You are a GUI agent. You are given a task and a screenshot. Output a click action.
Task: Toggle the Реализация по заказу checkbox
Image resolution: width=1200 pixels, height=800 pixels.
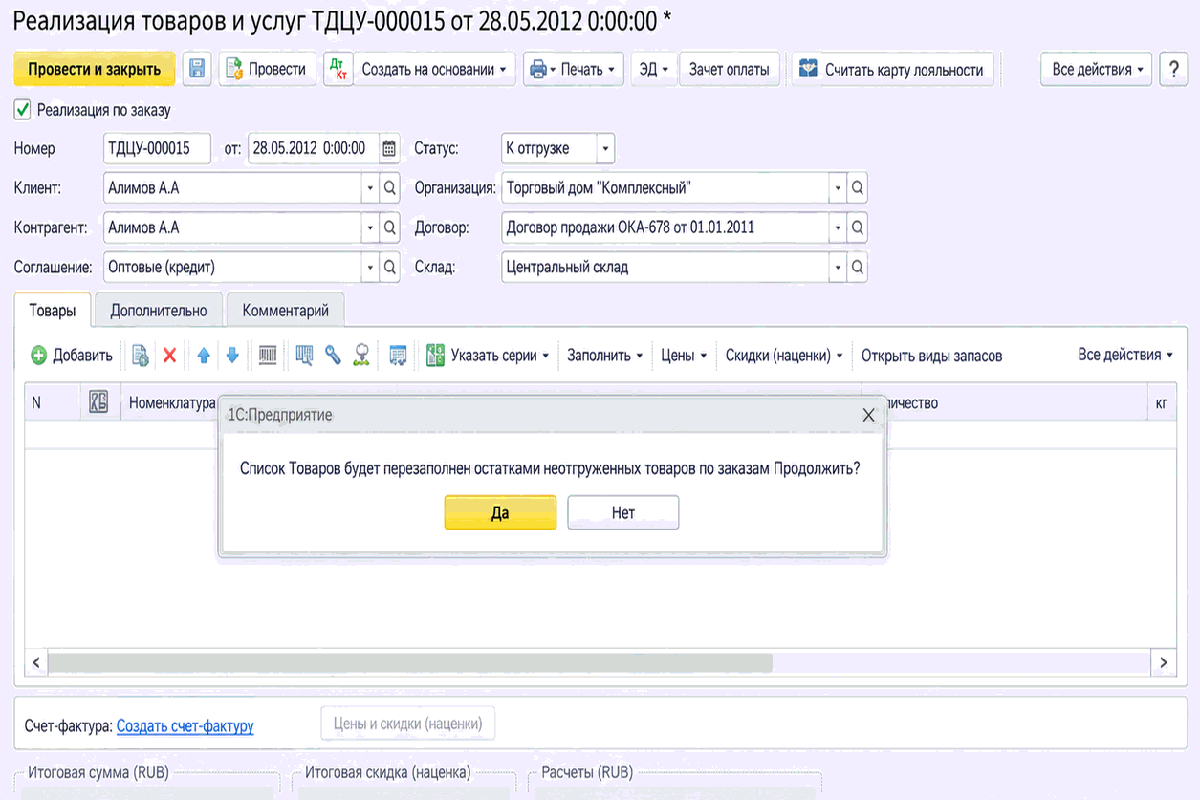[22, 109]
